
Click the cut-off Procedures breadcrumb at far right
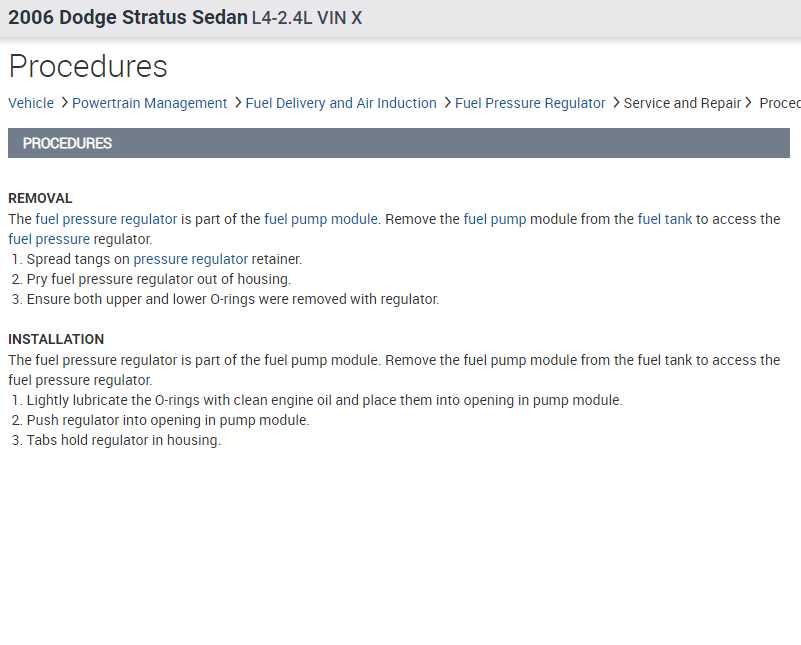click(780, 103)
